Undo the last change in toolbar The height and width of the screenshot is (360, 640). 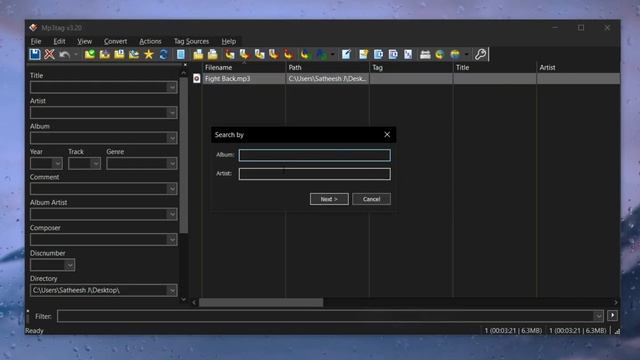(x=64, y=54)
